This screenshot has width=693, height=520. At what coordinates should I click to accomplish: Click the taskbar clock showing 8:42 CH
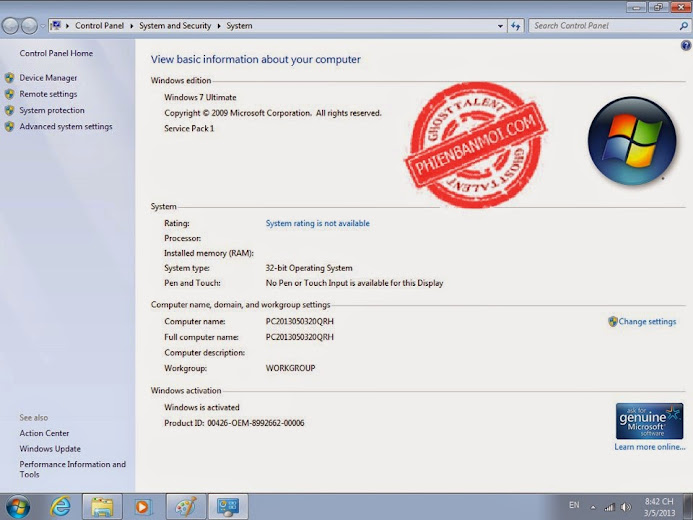pyautogui.click(x=659, y=507)
